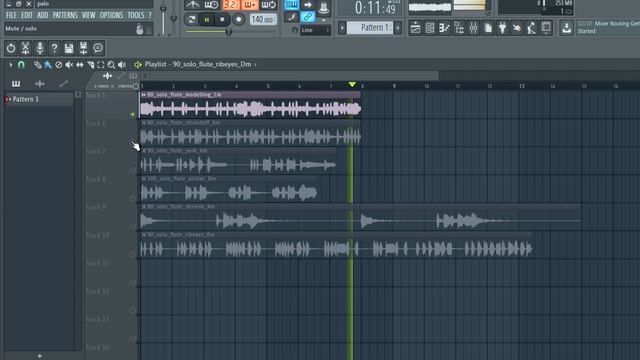Toggle the orange recording countdown button
Screen dimensions: 640x360
click(231, 5)
